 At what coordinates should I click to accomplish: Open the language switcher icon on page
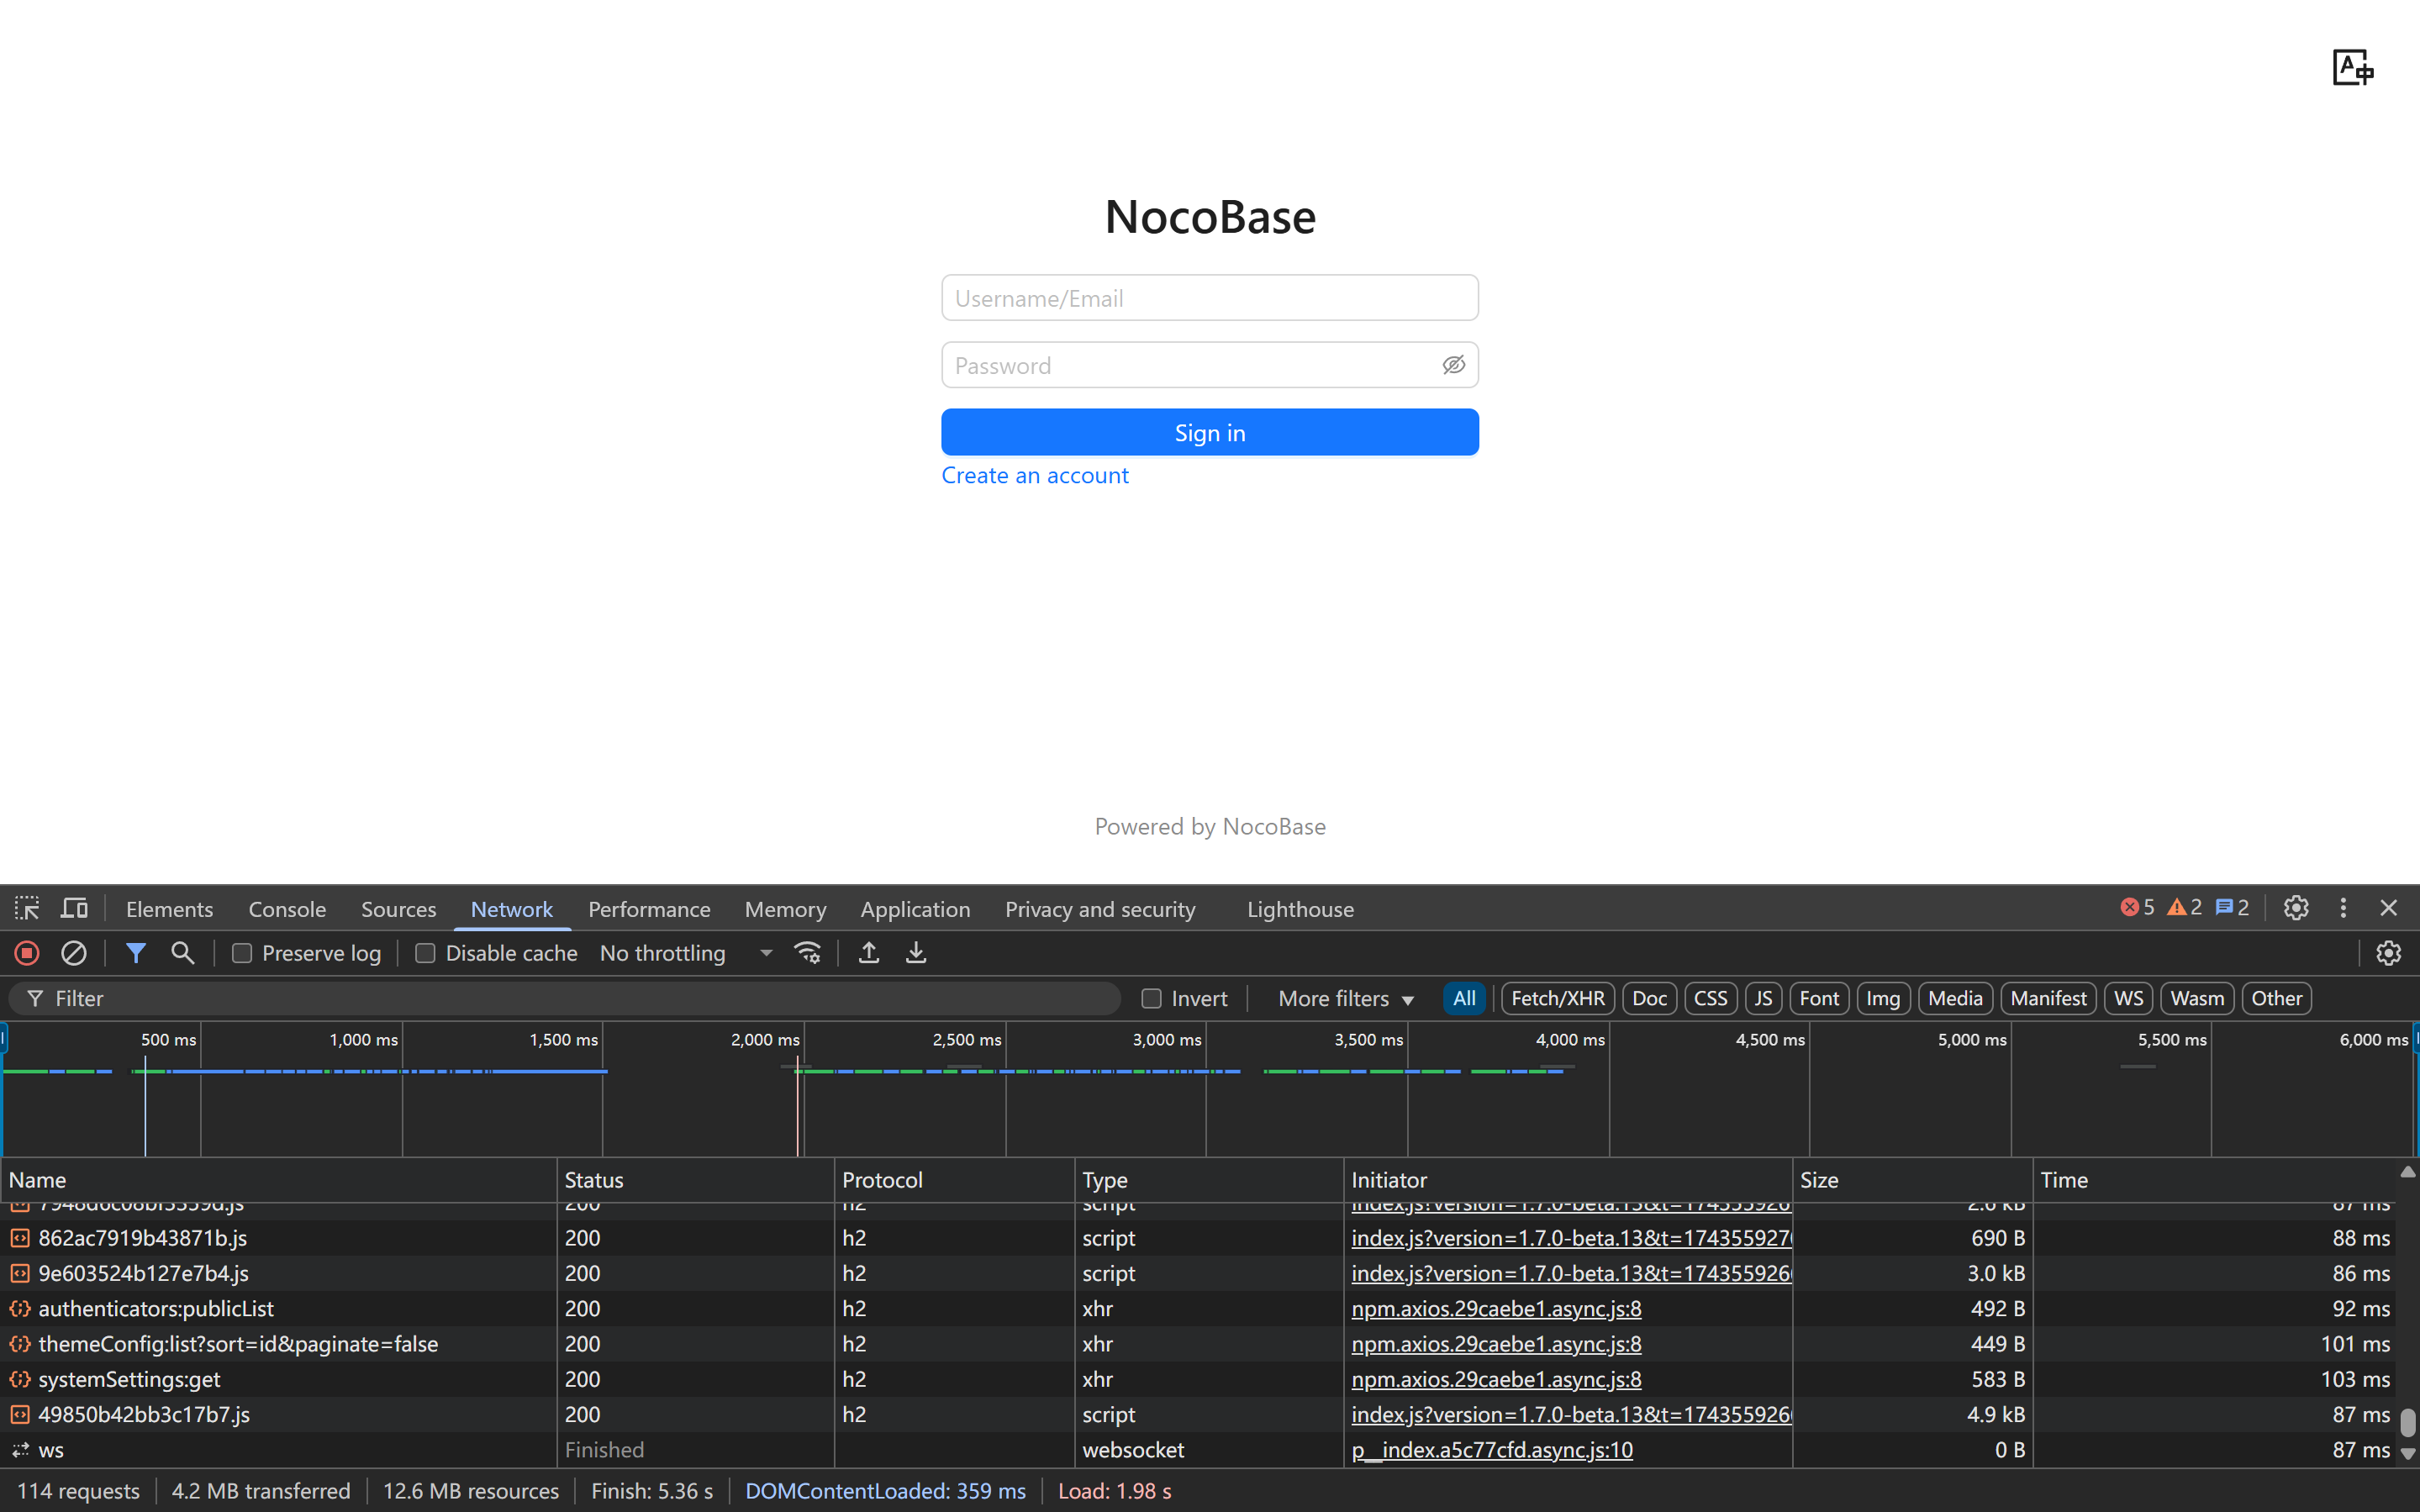coord(2352,68)
